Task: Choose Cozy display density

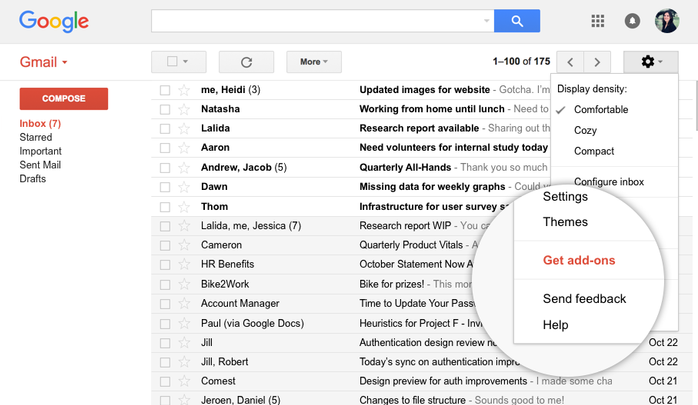Action: 585,130
